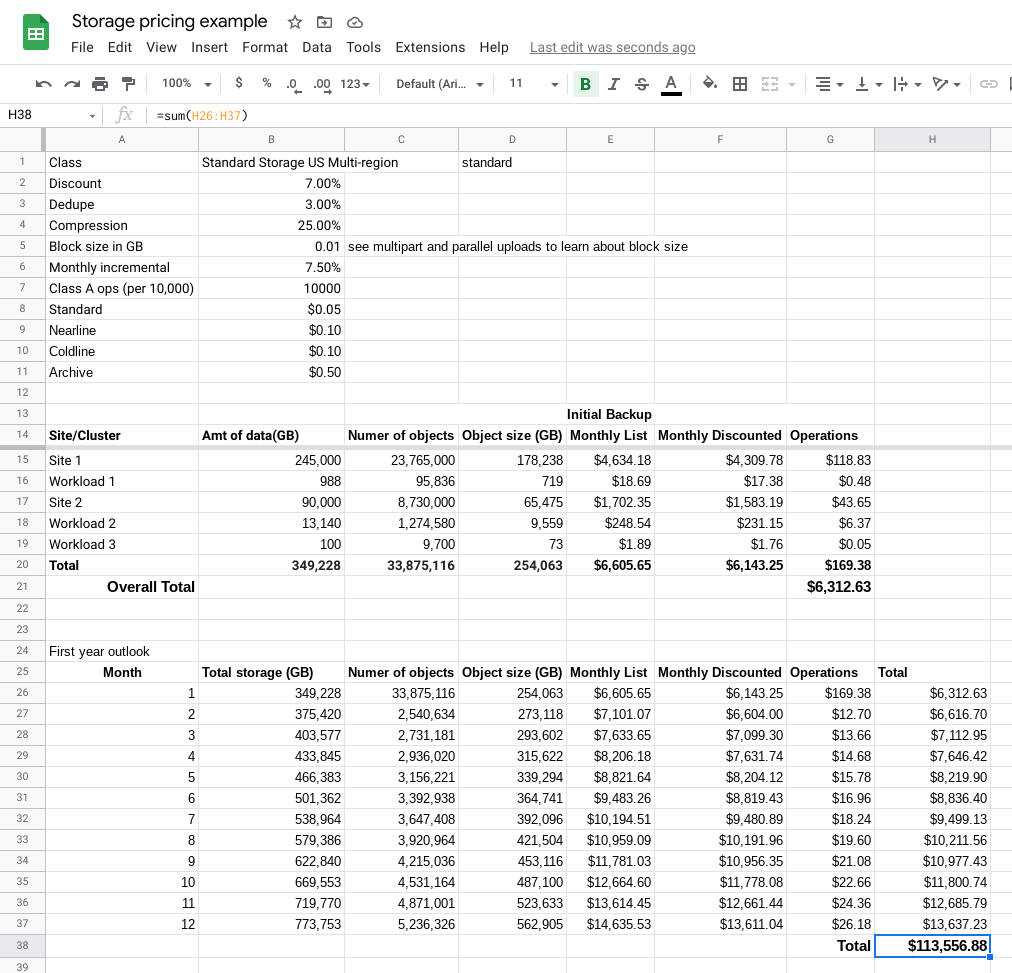Click the print icon
This screenshot has height=973, width=1012.
(x=99, y=84)
